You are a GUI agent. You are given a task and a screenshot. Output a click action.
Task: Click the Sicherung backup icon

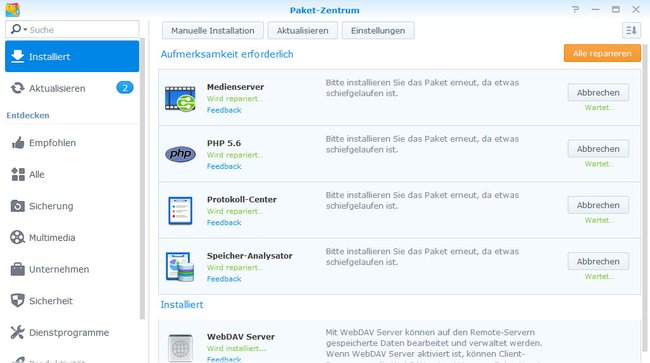17,206
